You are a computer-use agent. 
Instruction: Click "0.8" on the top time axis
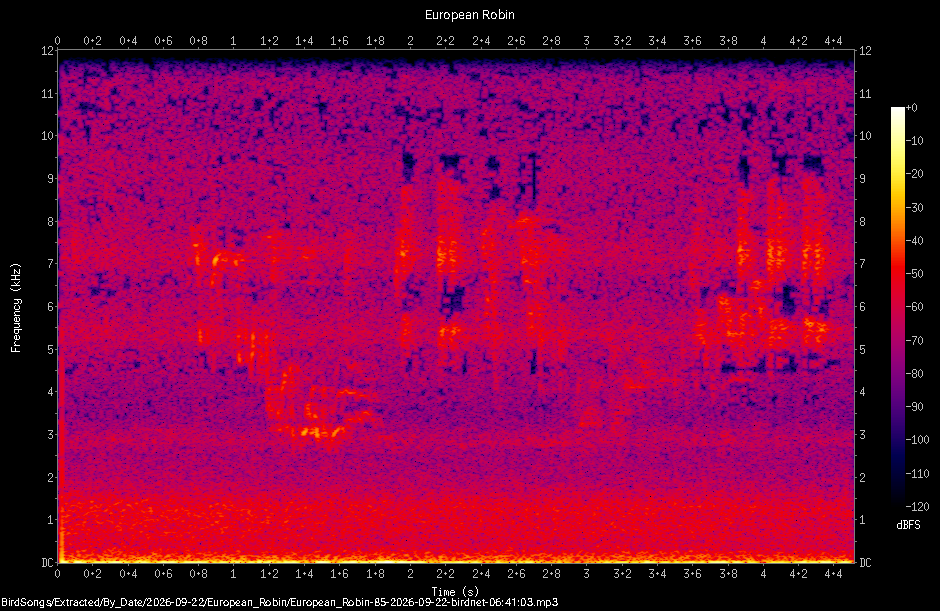[198, 41]
